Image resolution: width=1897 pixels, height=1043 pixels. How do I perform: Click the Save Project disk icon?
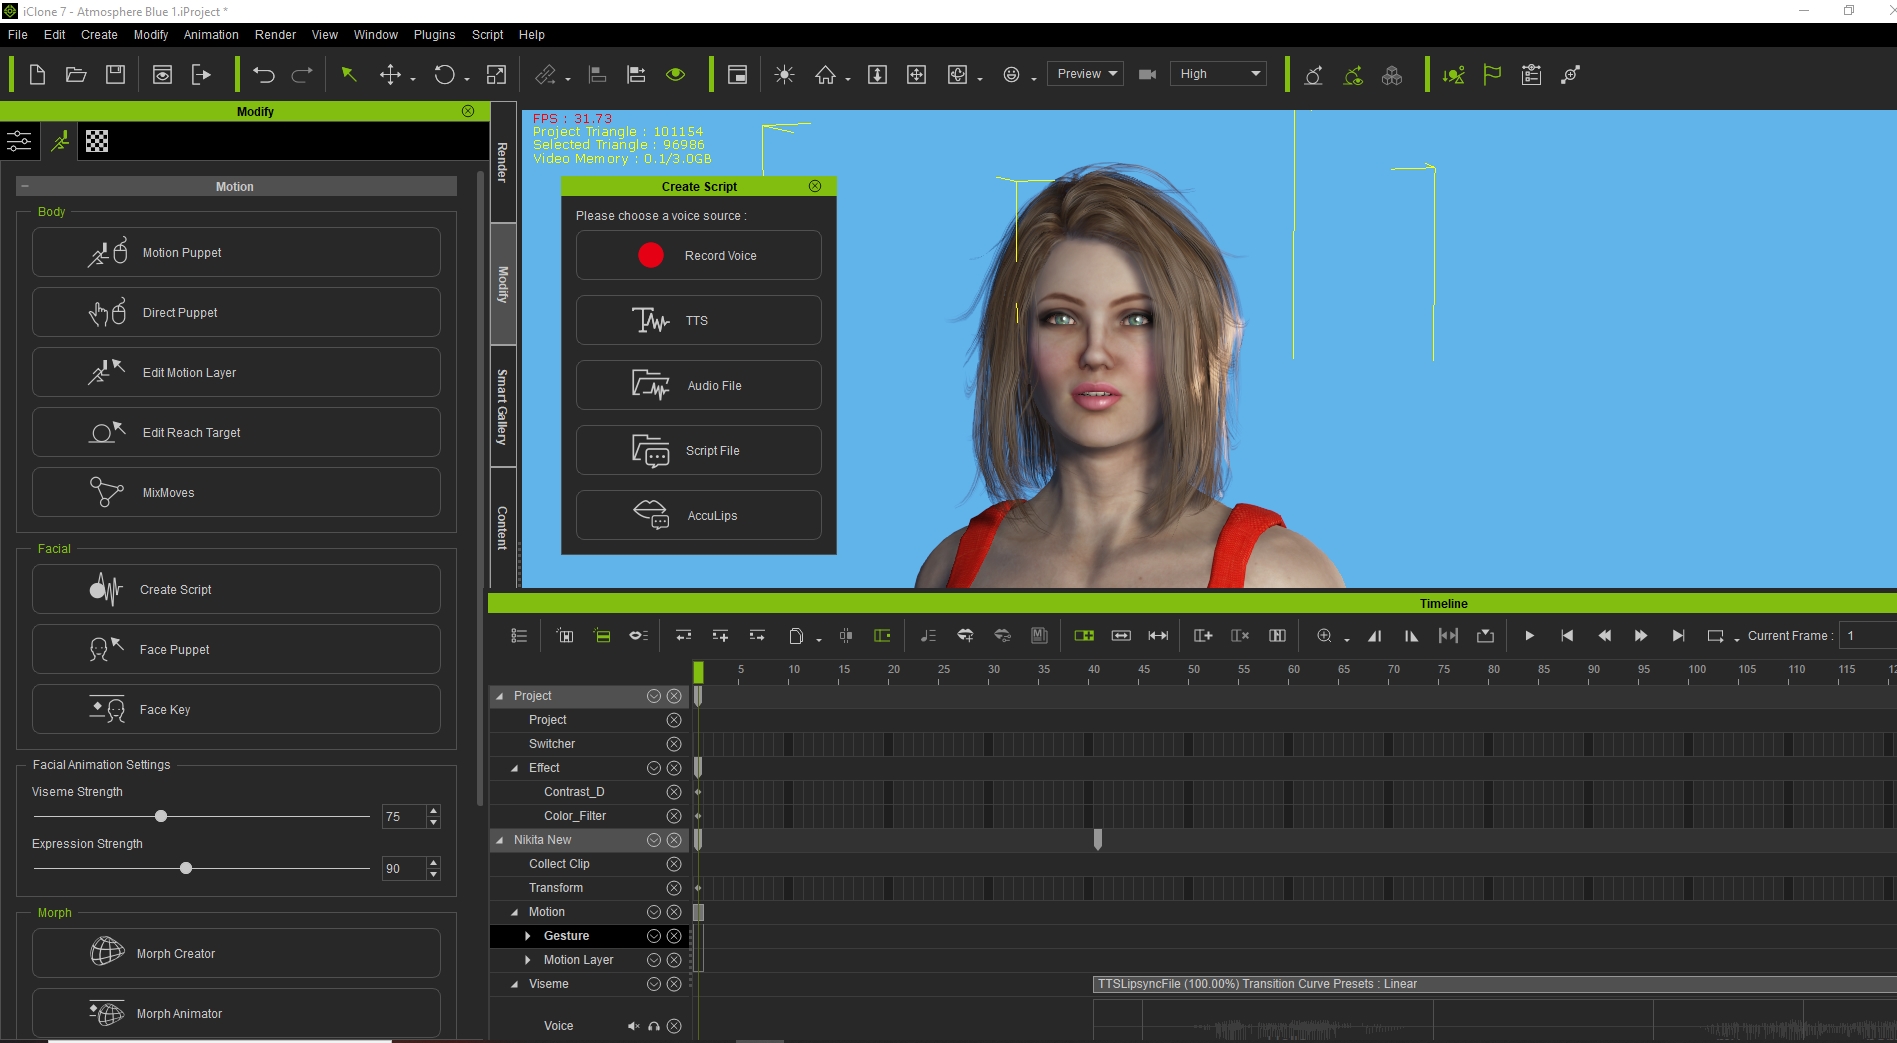click(x=115, y=74)
